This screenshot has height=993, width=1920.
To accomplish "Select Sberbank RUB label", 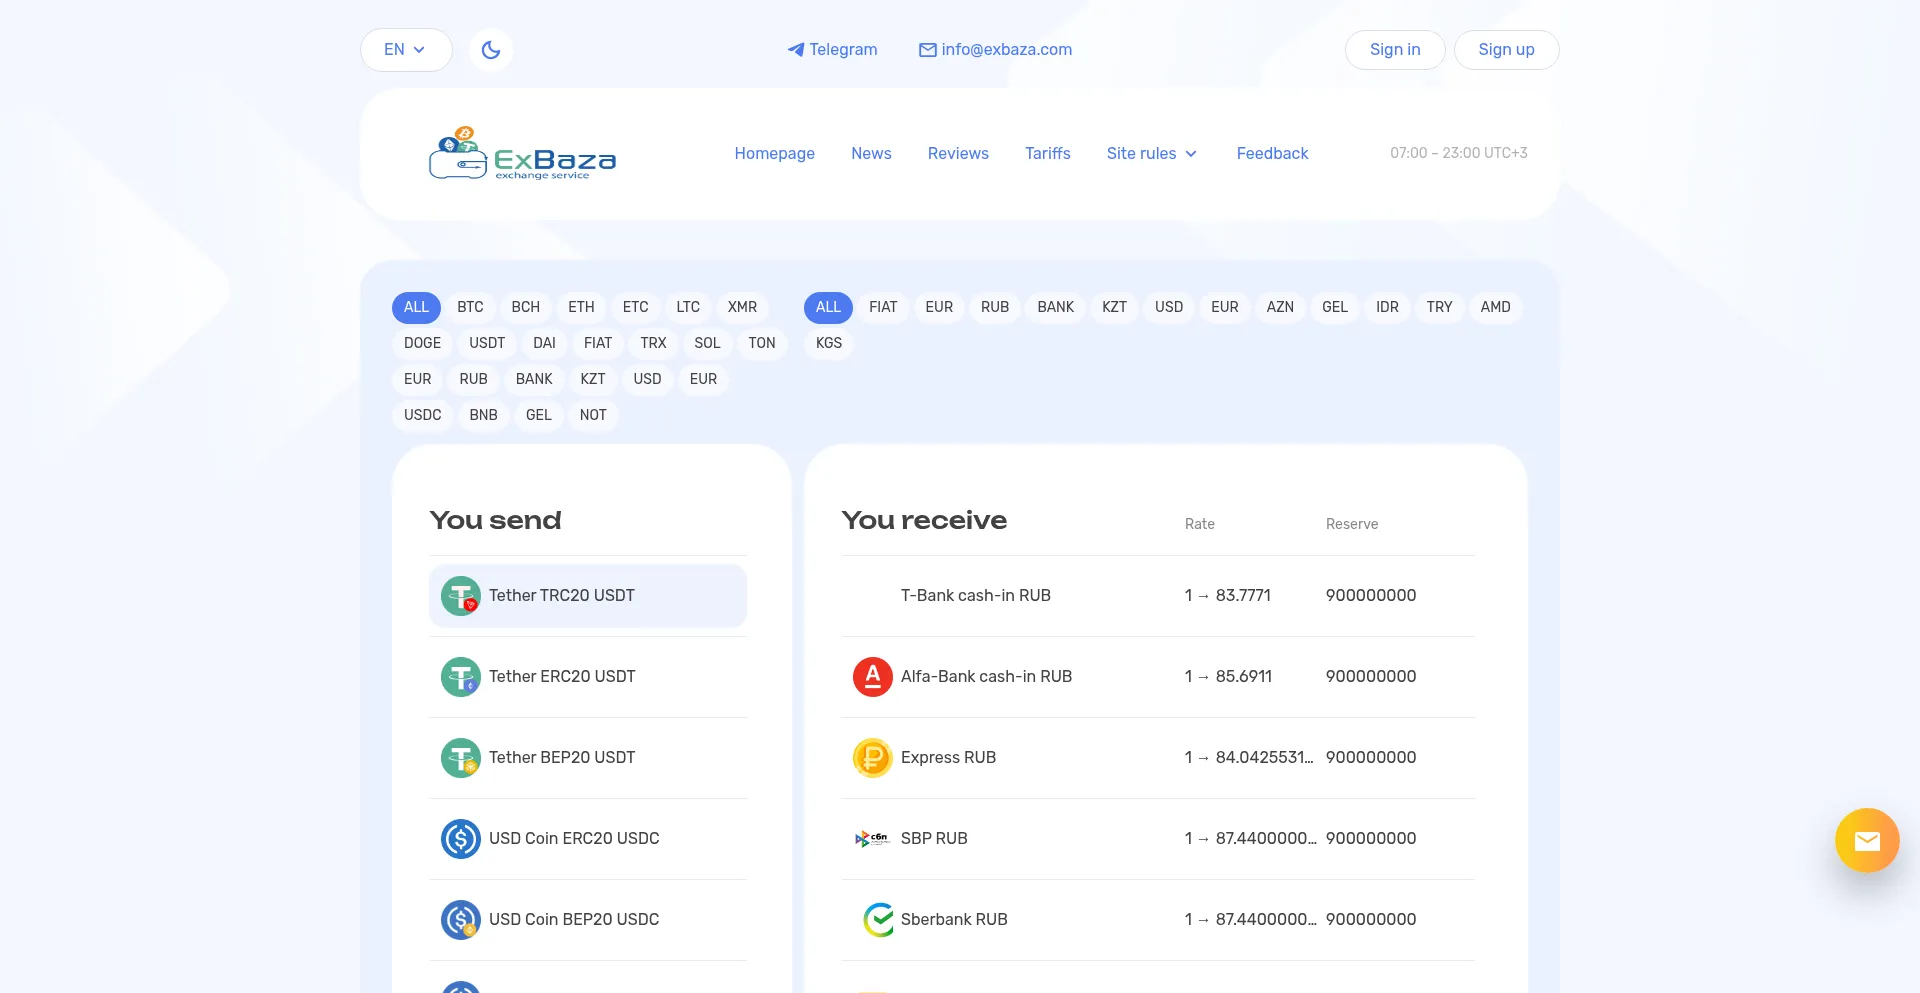I will click(954, 920).
